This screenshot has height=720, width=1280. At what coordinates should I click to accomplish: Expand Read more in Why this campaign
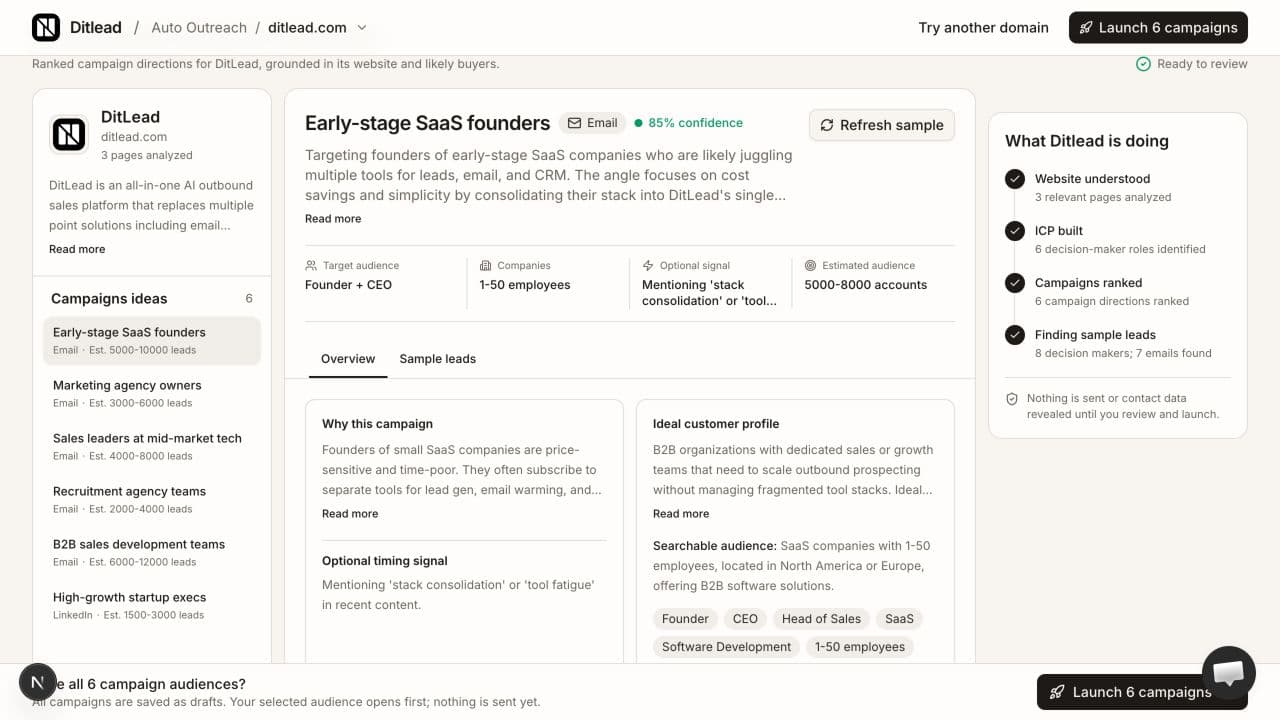[350, 514]
